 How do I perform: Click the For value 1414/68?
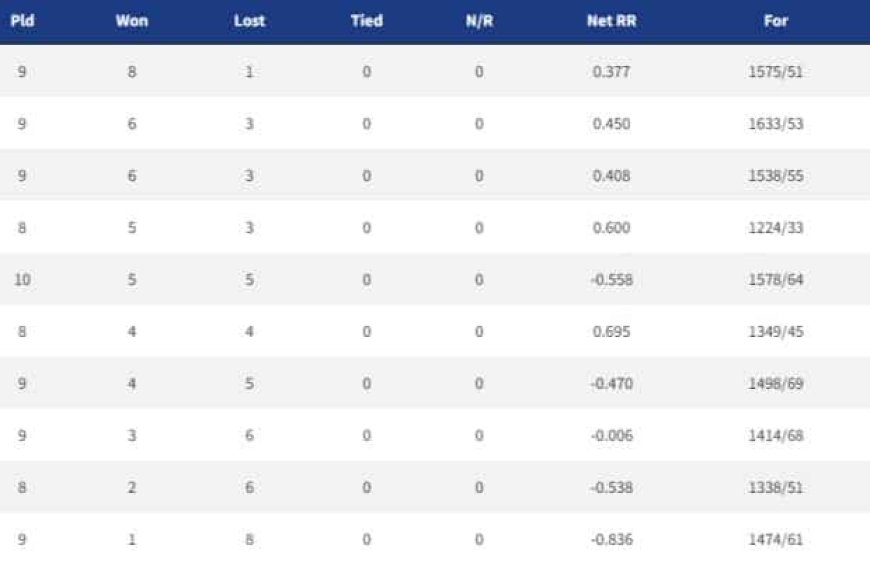(776, 436)
